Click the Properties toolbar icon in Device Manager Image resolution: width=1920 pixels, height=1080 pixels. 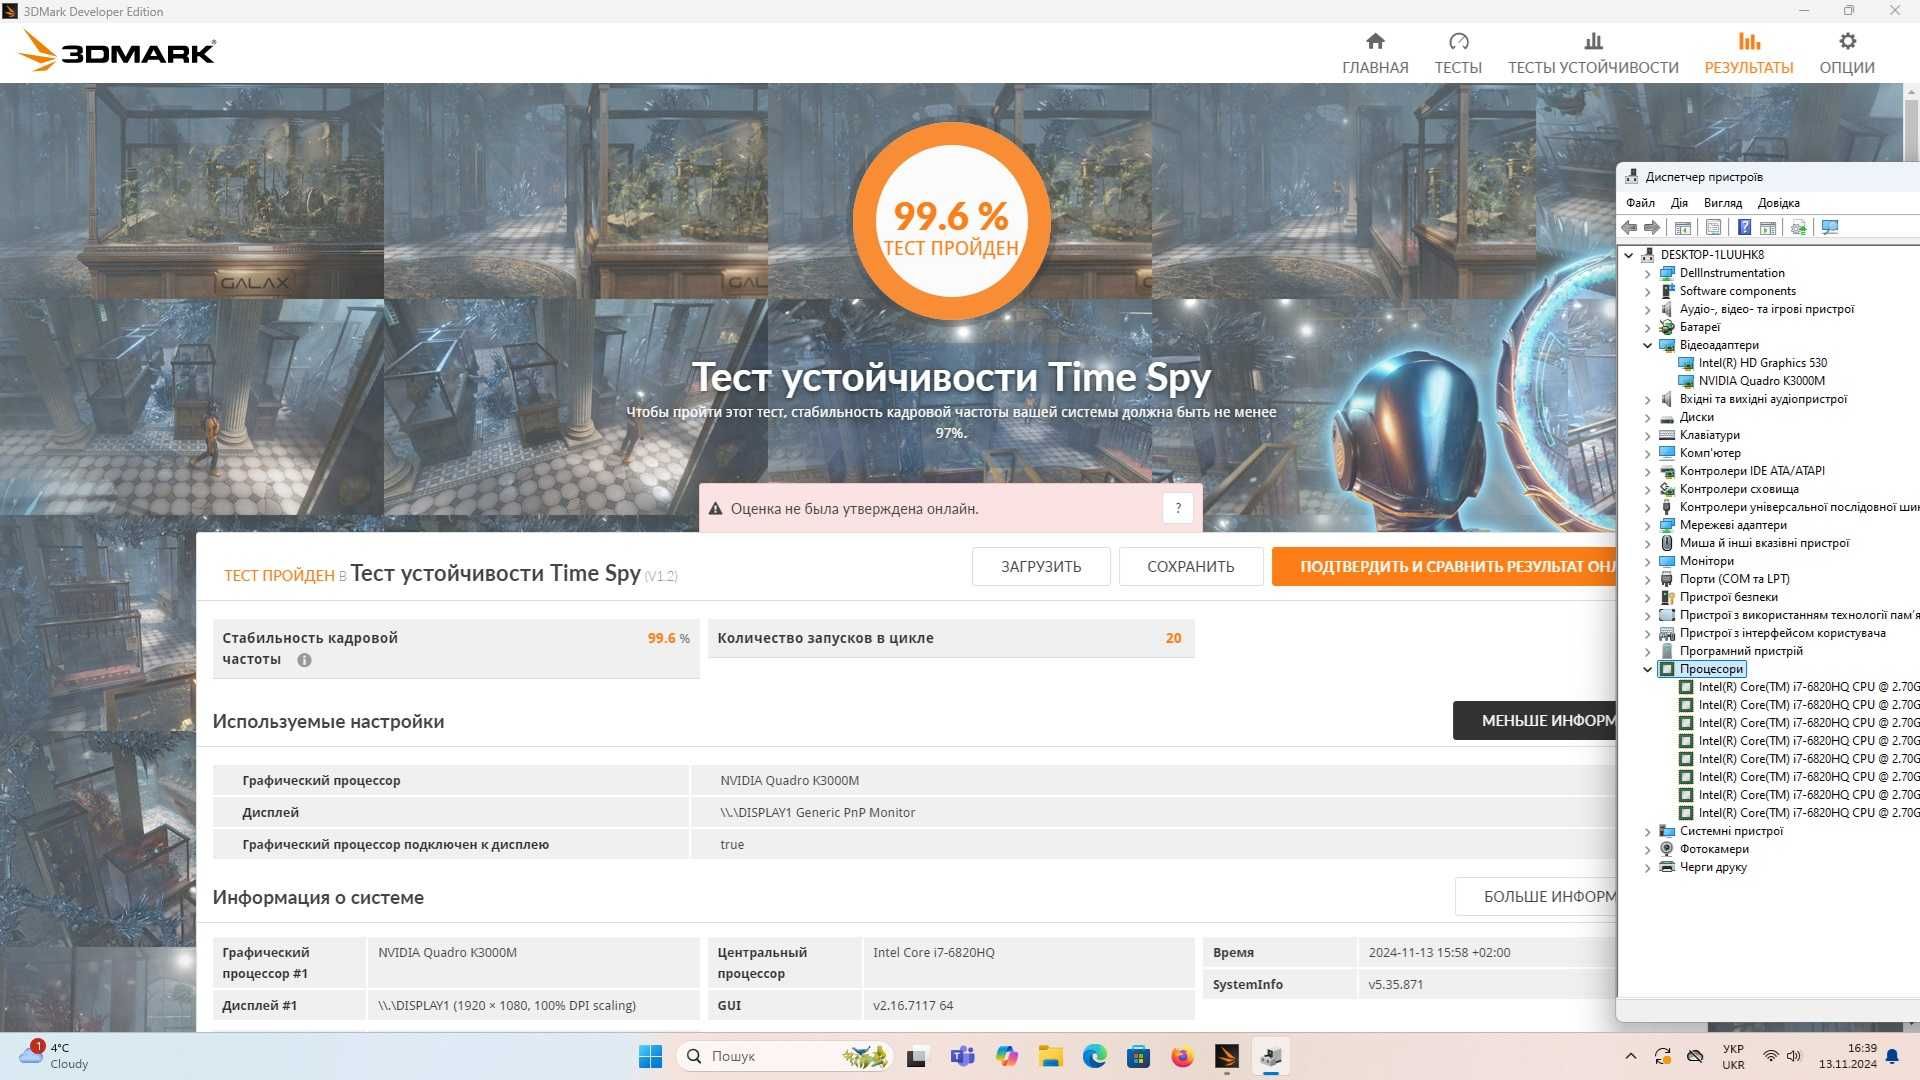tap(1713, 227)
